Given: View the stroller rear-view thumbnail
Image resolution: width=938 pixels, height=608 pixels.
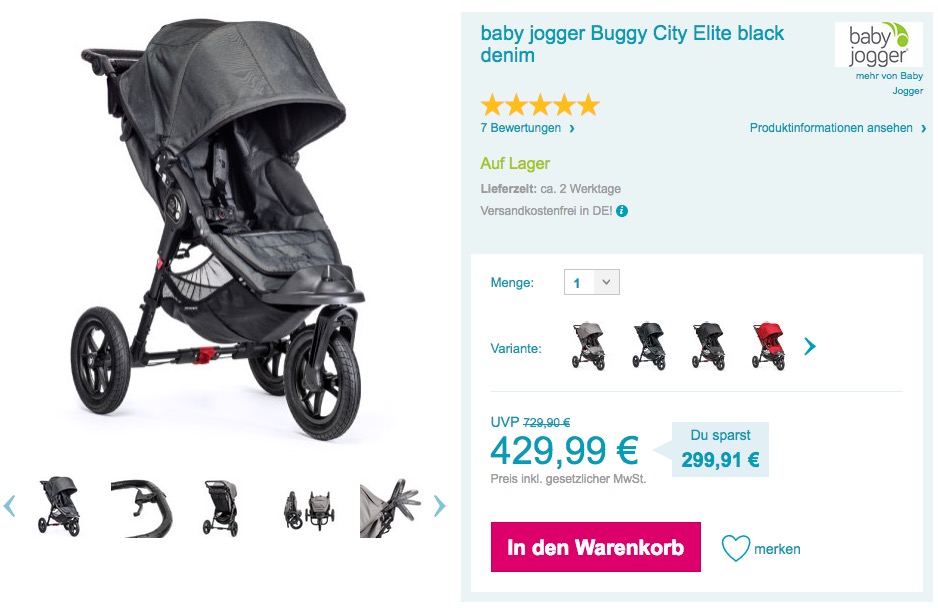Looking at the screenshot, I should point(221,507).
